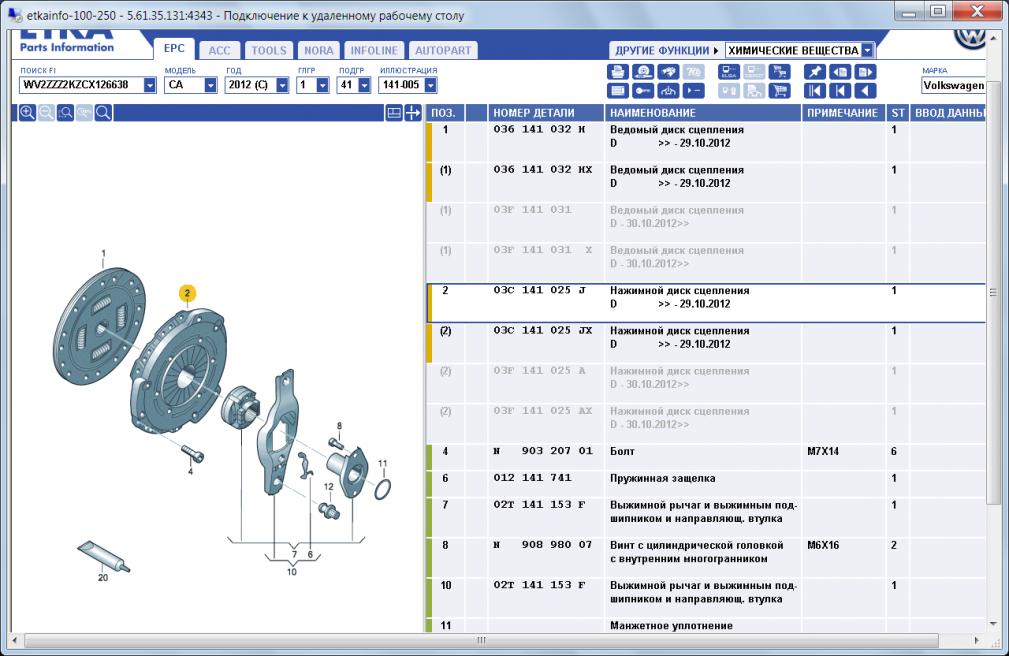The width and height of the screenshot is (1009, 656).
Task: Click the printer icon in toolbar
Action: tap(618, 72)
